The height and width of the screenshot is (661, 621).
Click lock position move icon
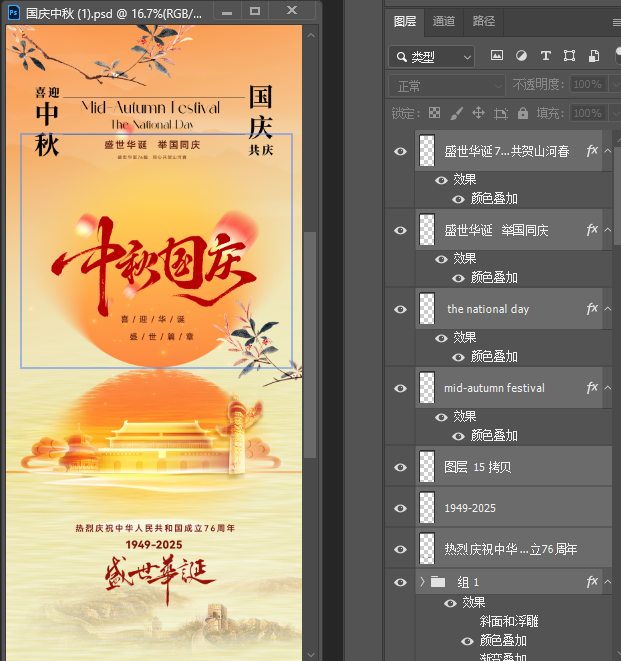478,113
